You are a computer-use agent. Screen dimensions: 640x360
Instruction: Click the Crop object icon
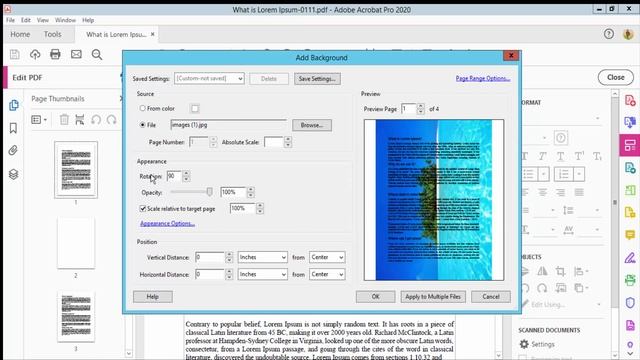pos(560,271)
